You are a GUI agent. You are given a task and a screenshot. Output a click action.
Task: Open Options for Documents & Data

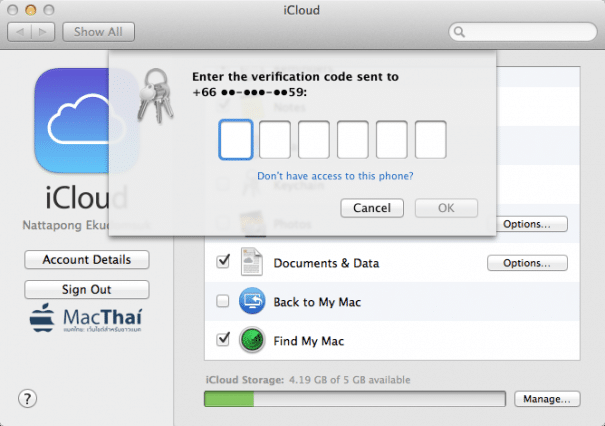pyautogui.click(x=527, y=263)
